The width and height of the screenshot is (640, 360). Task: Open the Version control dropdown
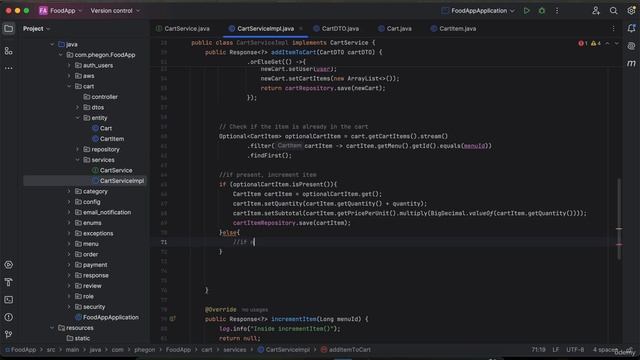coord(115,11)
